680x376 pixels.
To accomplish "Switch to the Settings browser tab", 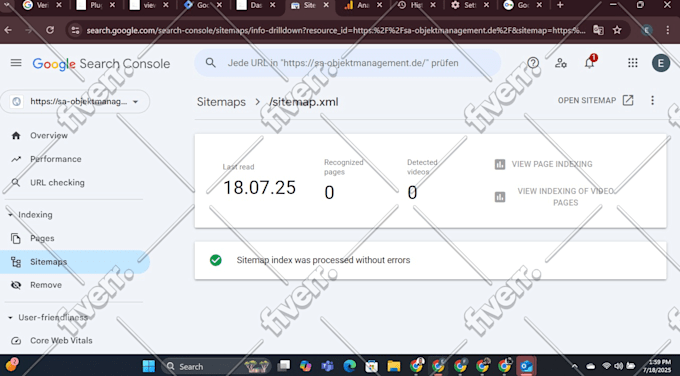I will (470, 5).
